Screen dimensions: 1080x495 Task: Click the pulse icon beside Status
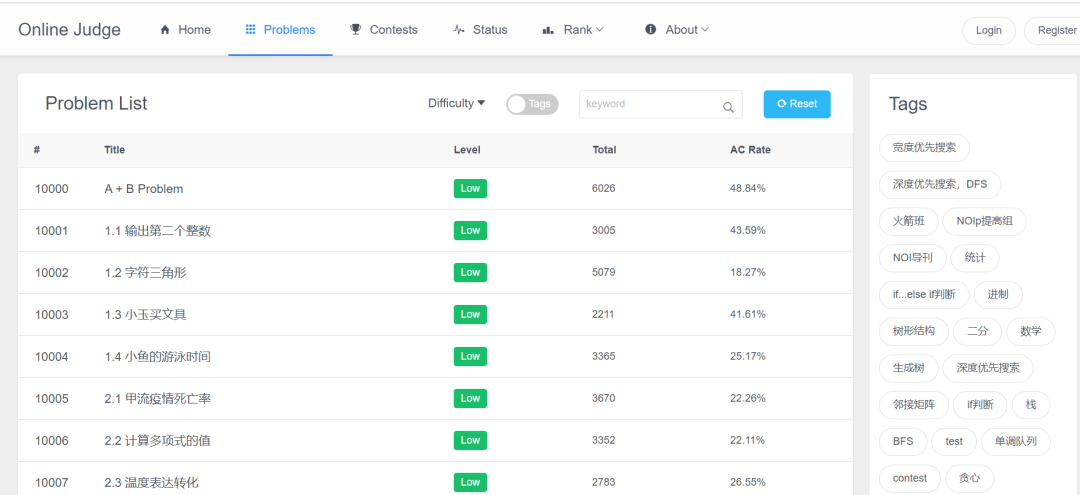click(459, 30)
